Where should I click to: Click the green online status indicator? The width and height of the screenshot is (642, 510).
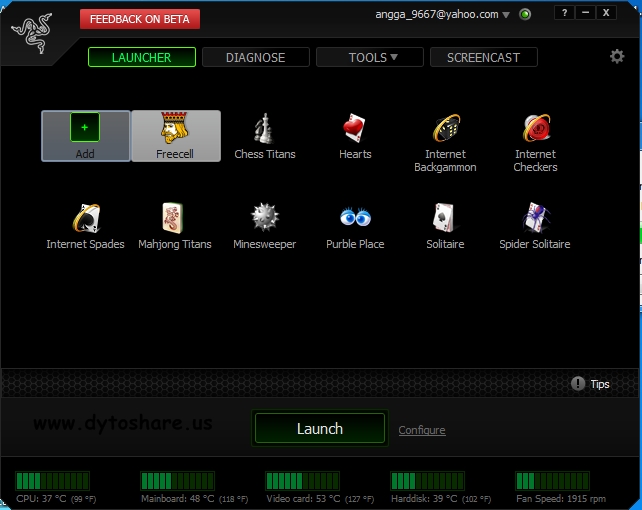pos(525,15)
